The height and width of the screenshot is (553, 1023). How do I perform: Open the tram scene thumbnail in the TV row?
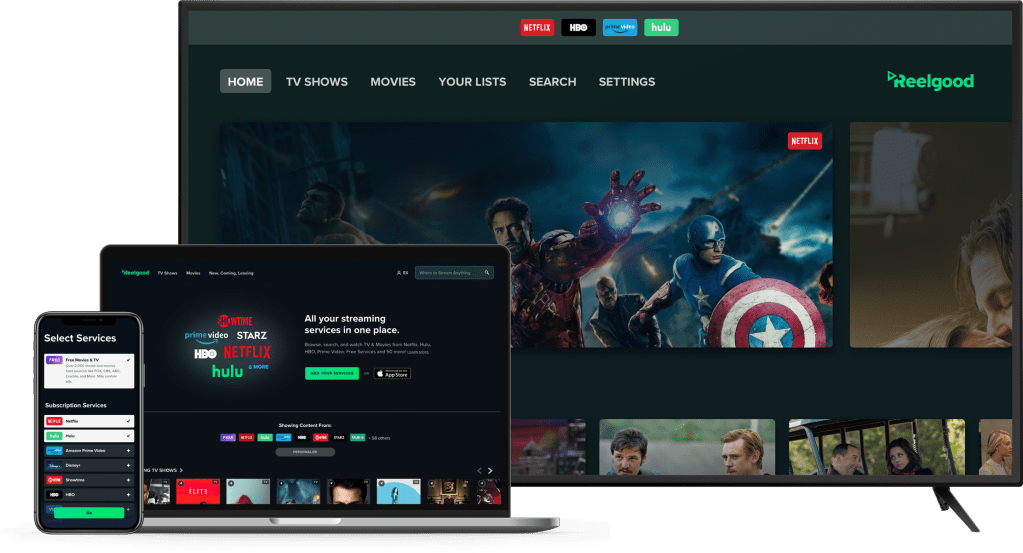click(x=876, y=447)
